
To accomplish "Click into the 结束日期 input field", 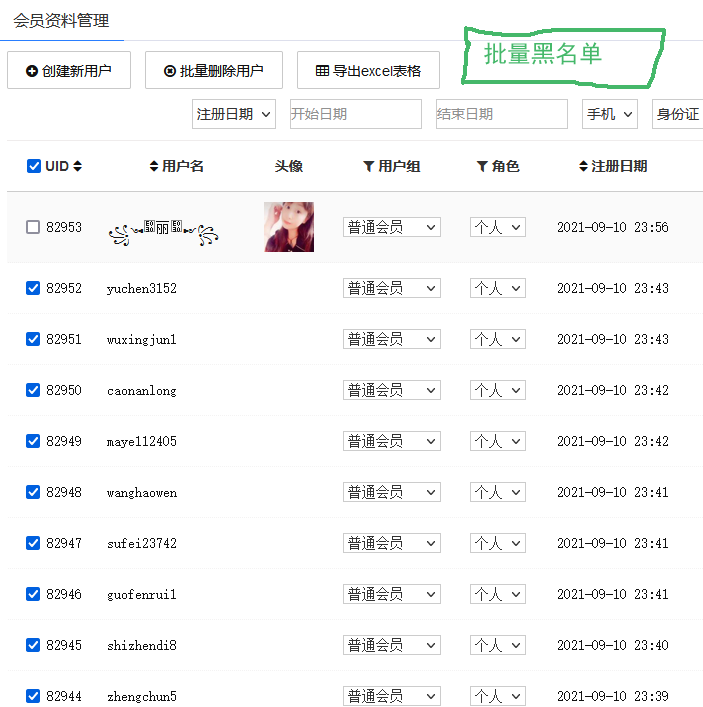I will coord(501,114).
